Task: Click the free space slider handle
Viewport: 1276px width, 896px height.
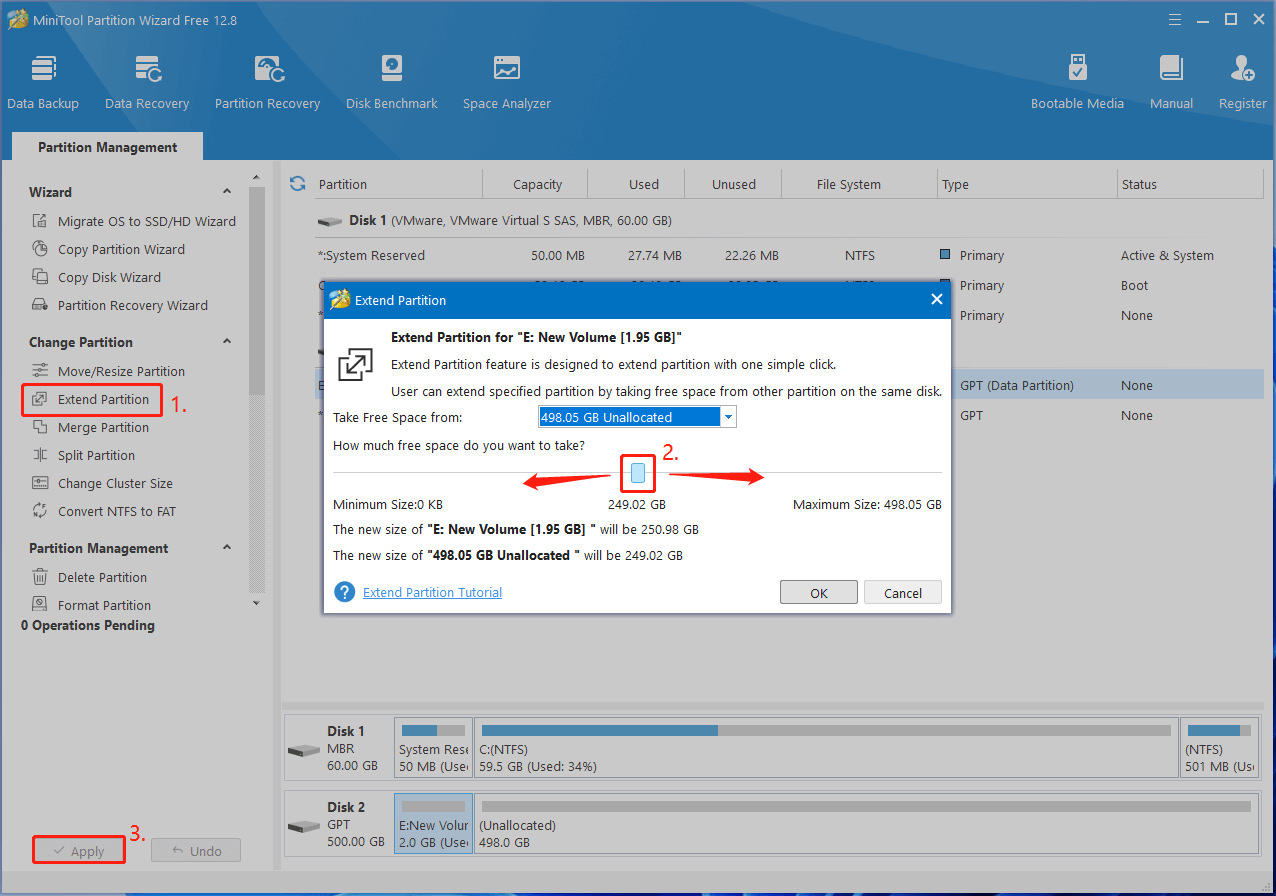Action: tap(638, 472)
